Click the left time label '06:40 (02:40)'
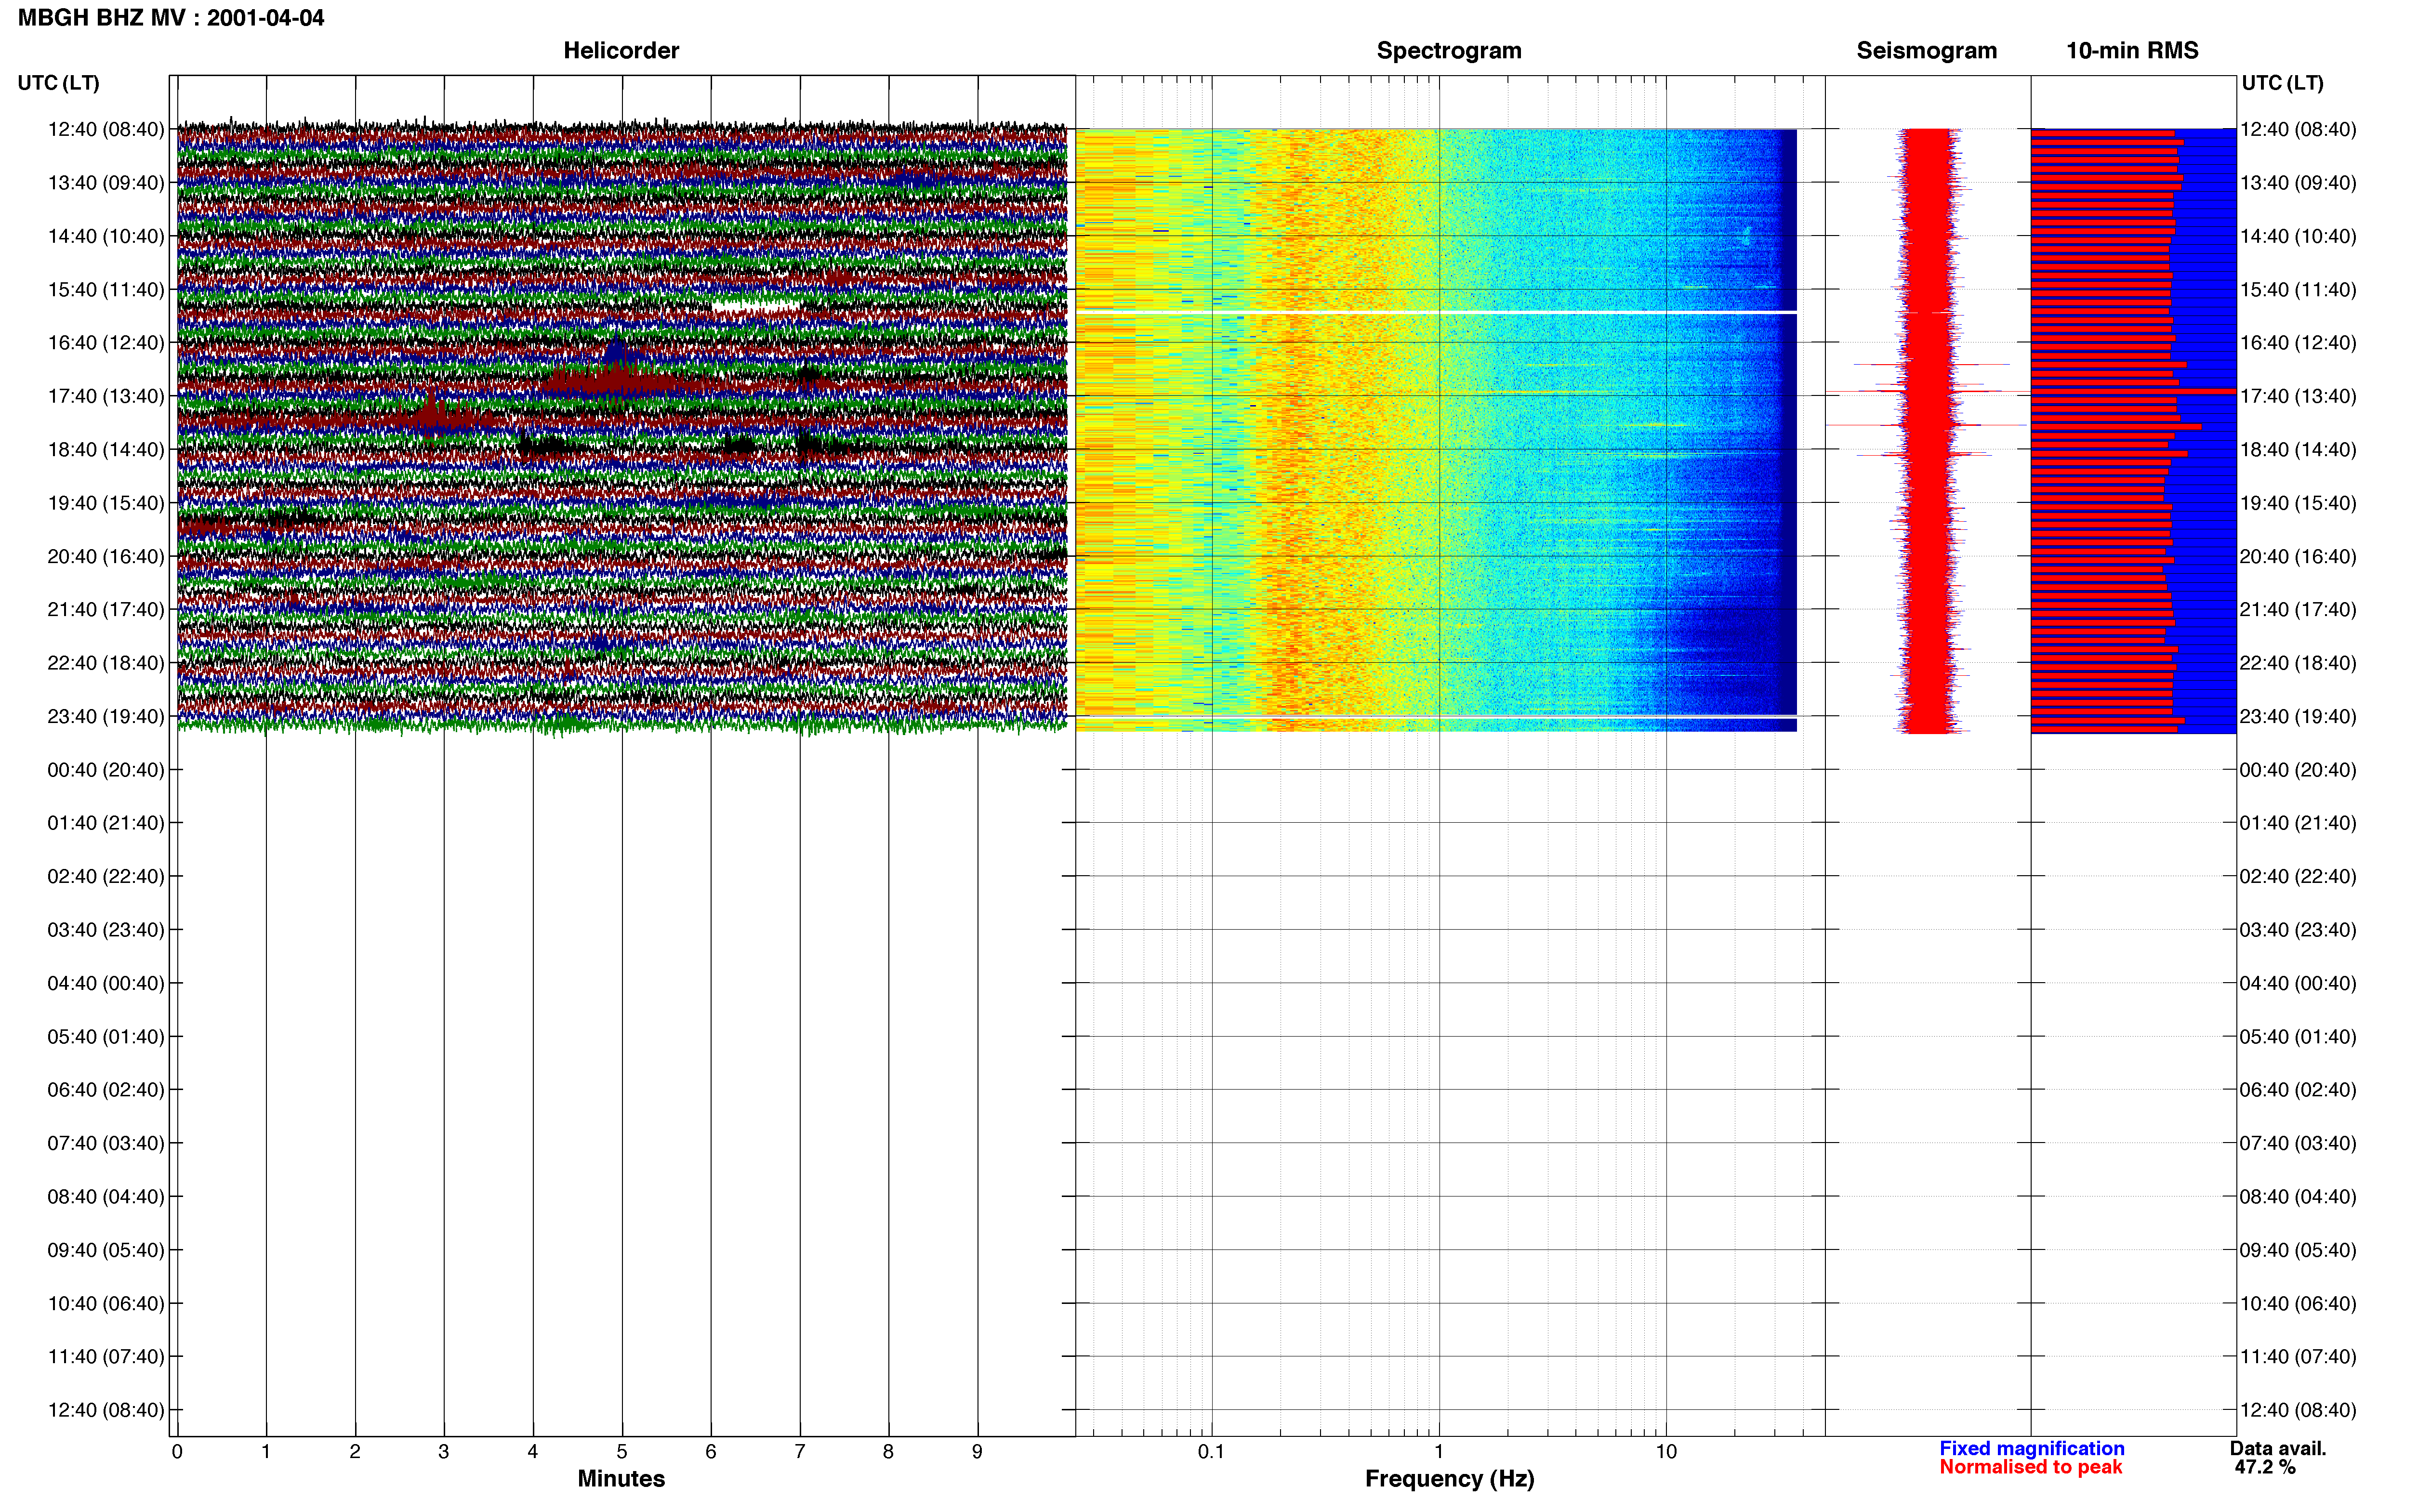The height and width of the screenshot is (1512, 2418). pos(106,1090)
